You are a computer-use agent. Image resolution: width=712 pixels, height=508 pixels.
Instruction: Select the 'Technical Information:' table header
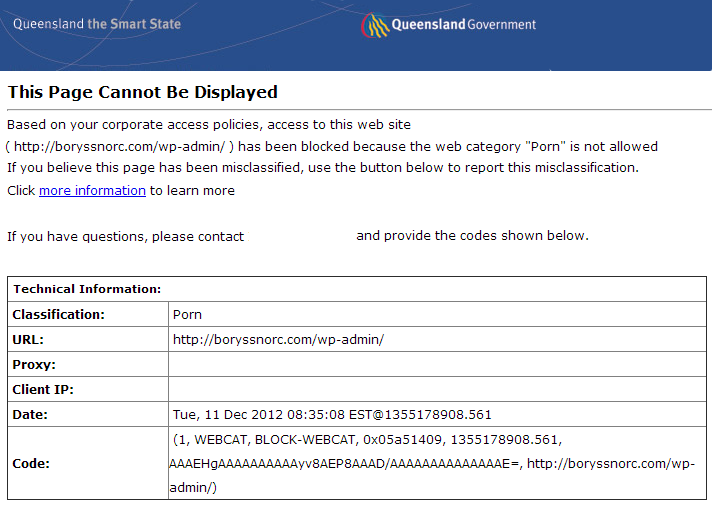pos(87,289)
